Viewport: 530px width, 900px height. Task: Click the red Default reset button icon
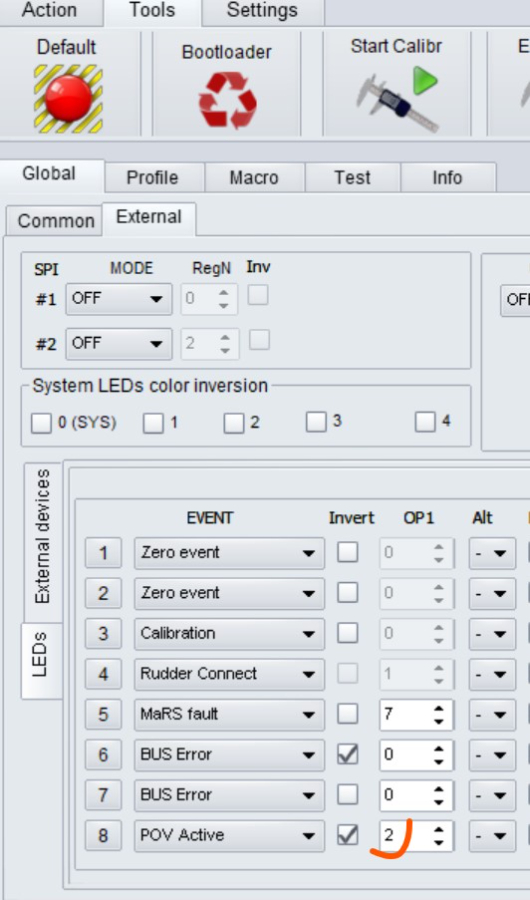[68, 99]
